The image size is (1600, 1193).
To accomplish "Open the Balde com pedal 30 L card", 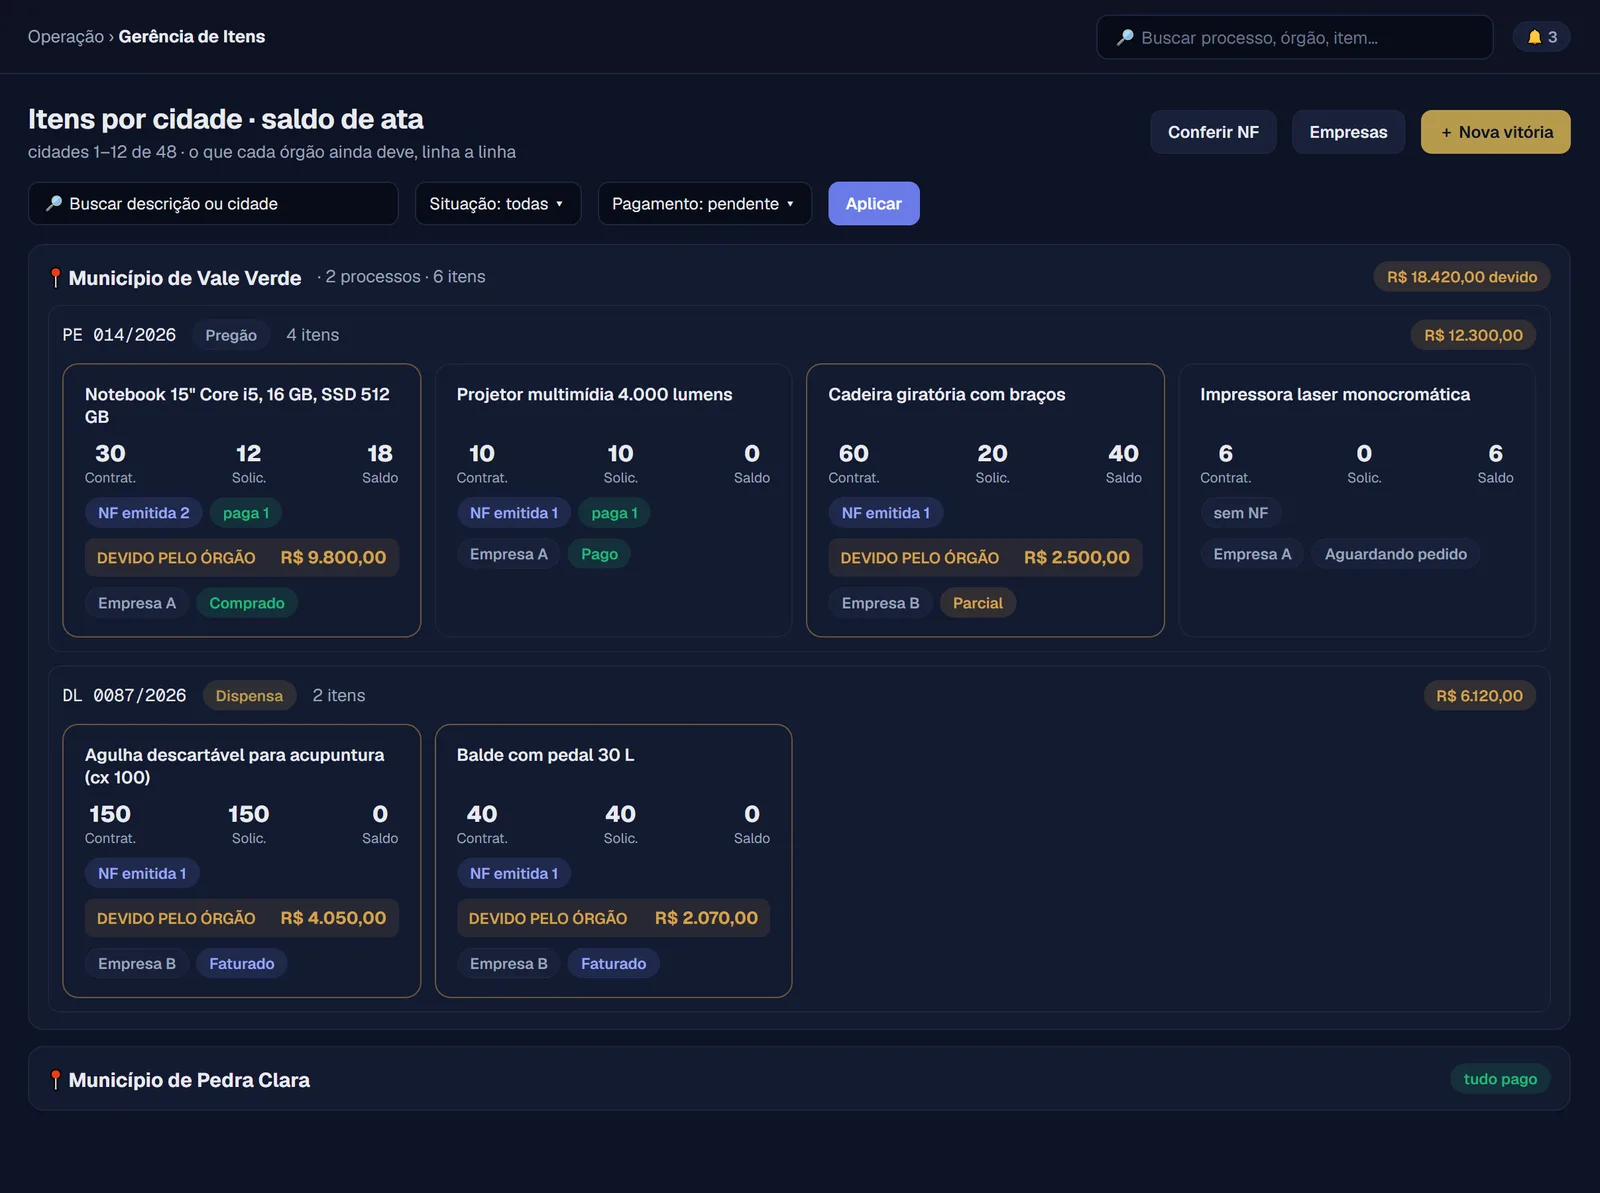I will point(614,861).
